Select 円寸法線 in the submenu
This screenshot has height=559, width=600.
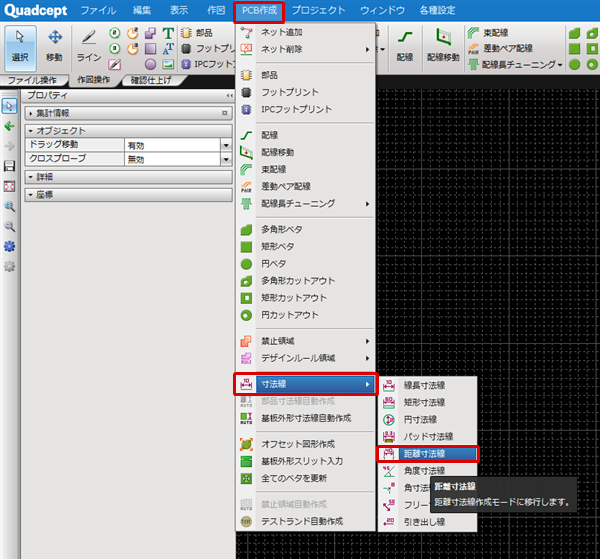(x=427, y=419)
